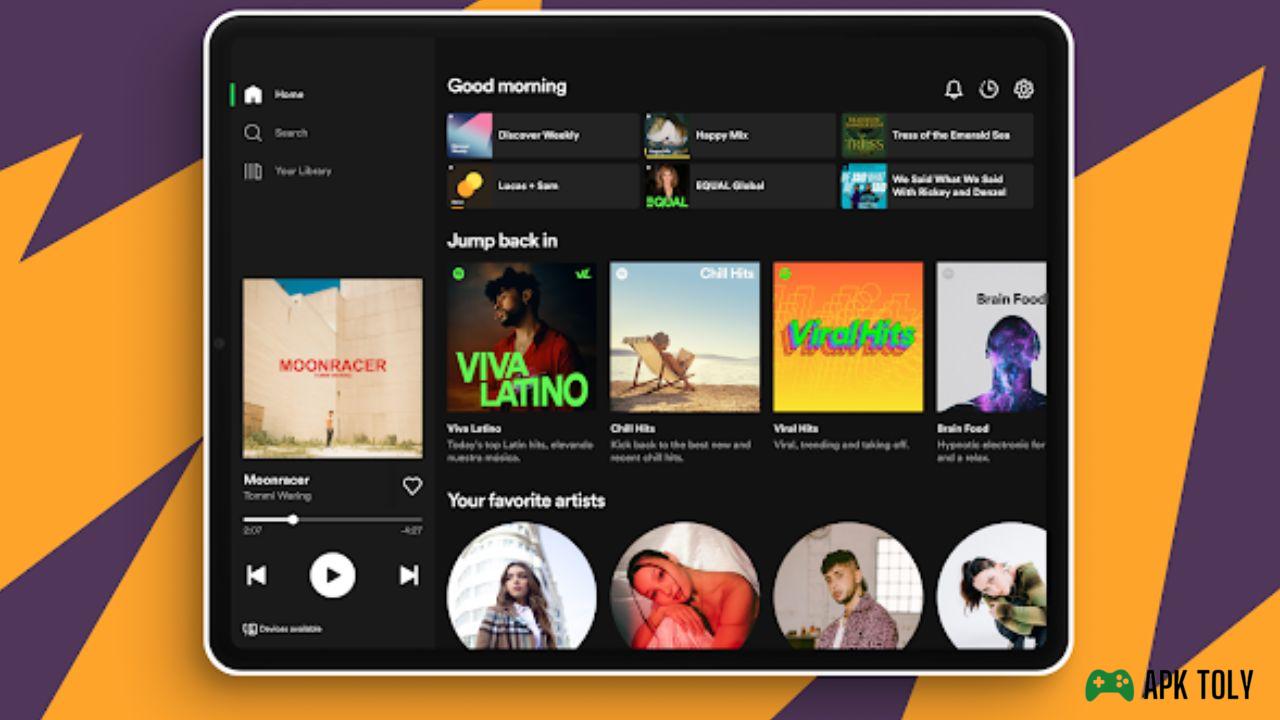Open the Viva Latino playlist cover
The image size is (1280, 720).
point(521,337)
